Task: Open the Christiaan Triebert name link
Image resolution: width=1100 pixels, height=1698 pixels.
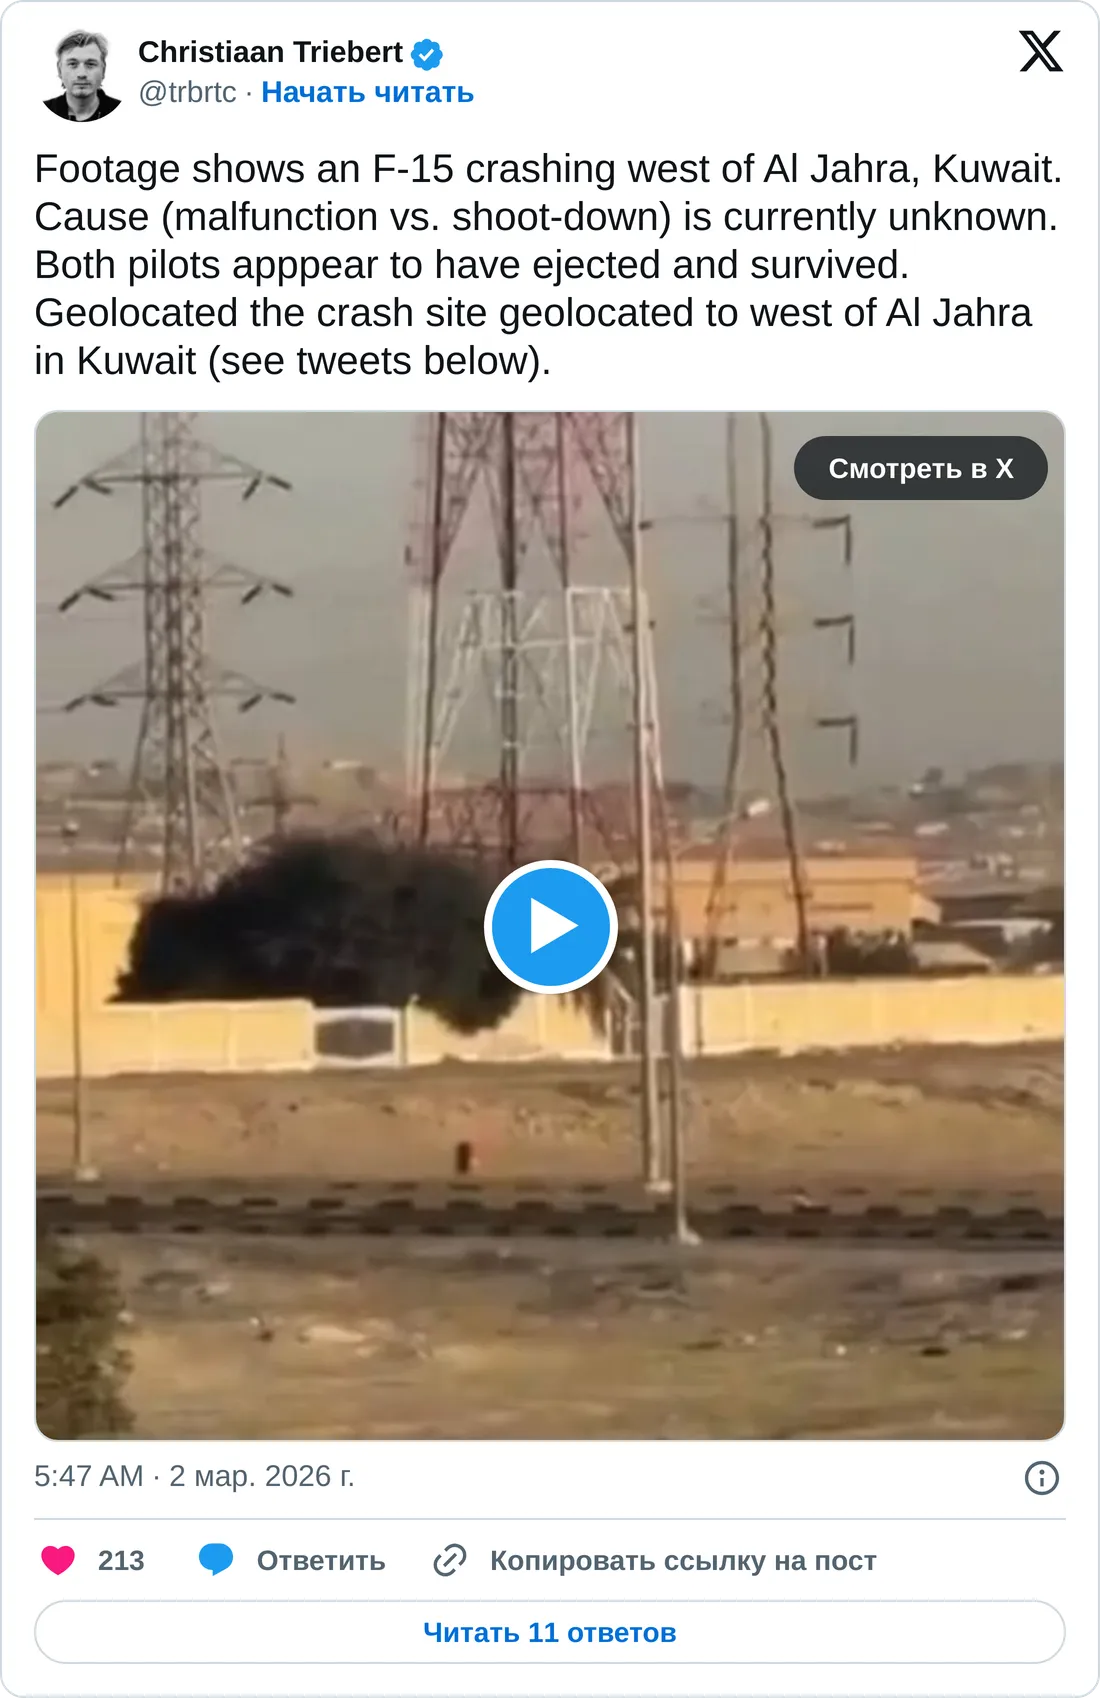Action: 270,52
